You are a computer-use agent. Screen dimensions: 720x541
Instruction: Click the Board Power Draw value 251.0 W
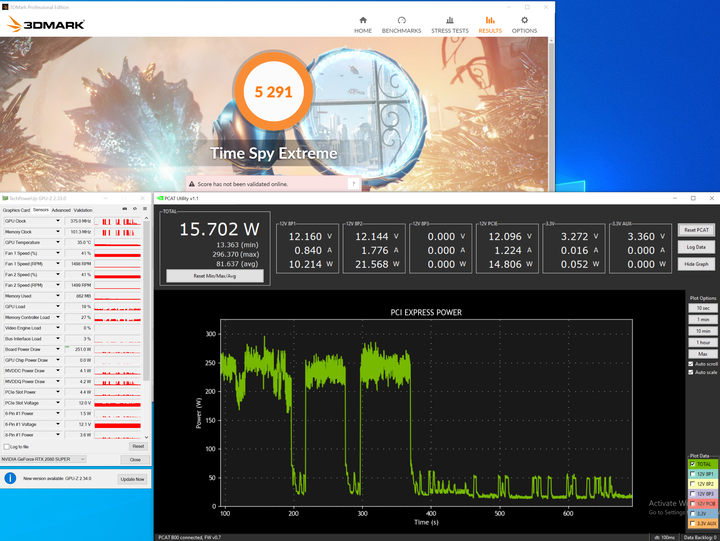click(79, 349)
